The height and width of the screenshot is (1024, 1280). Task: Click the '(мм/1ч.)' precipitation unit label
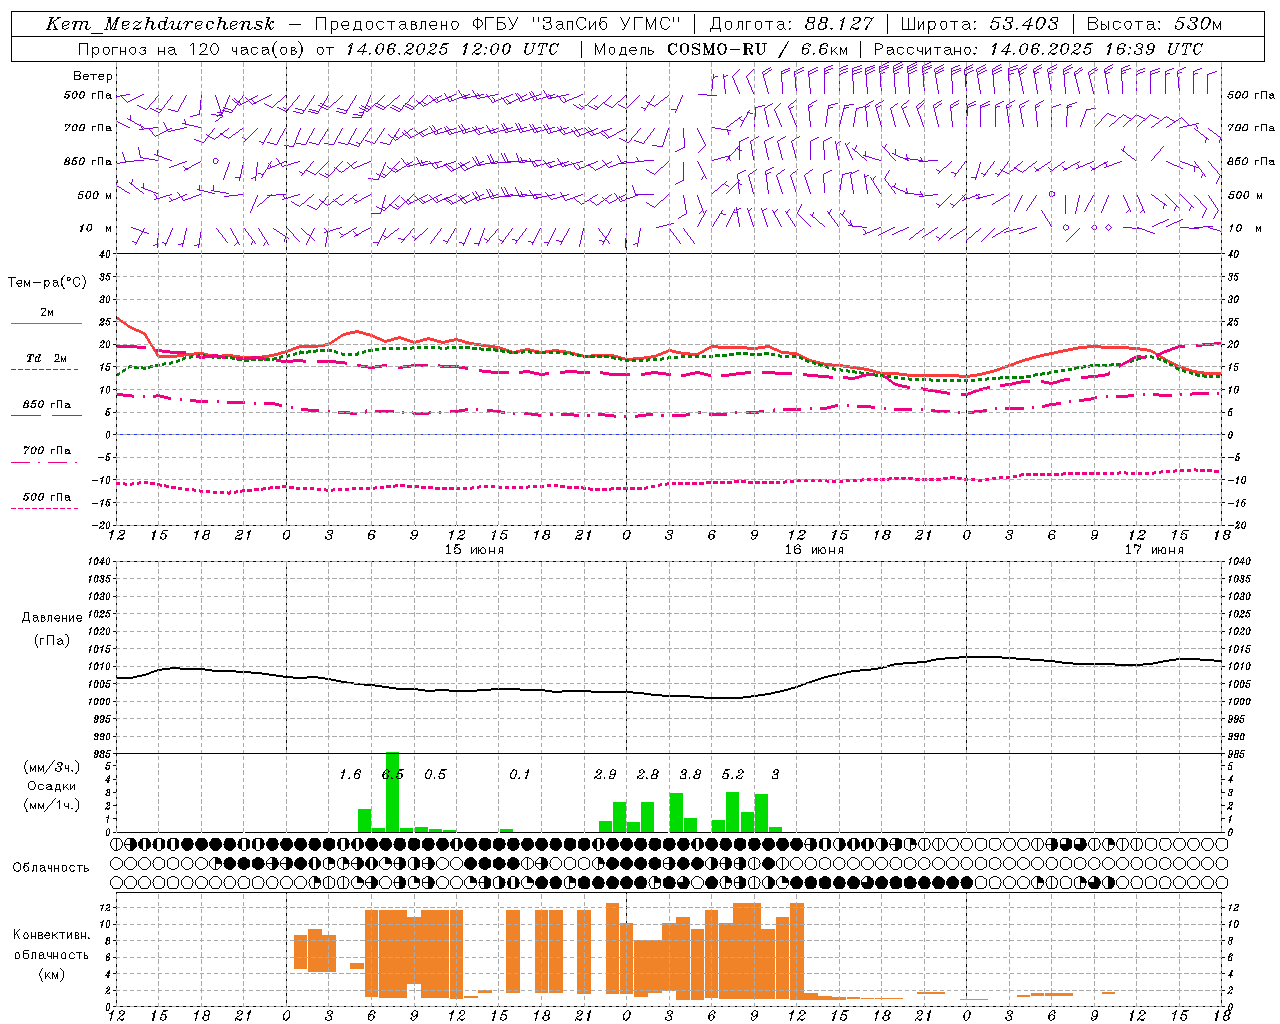[50, 805]
